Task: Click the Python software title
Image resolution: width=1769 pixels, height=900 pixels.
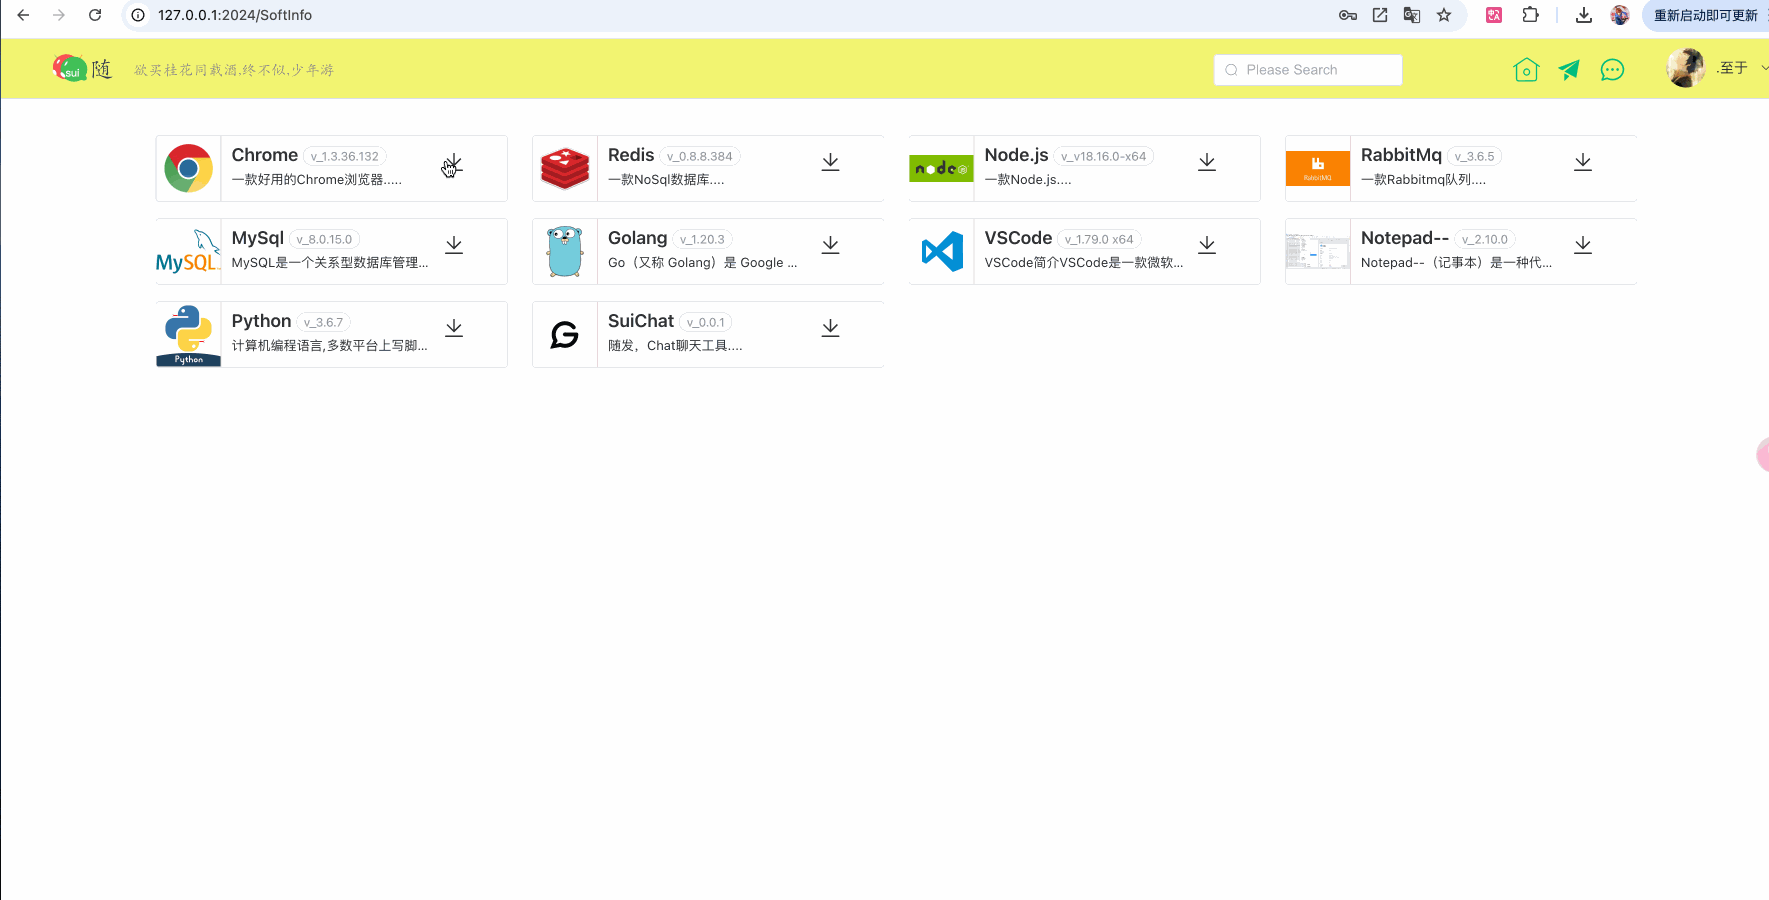Action: click(261, 321)
